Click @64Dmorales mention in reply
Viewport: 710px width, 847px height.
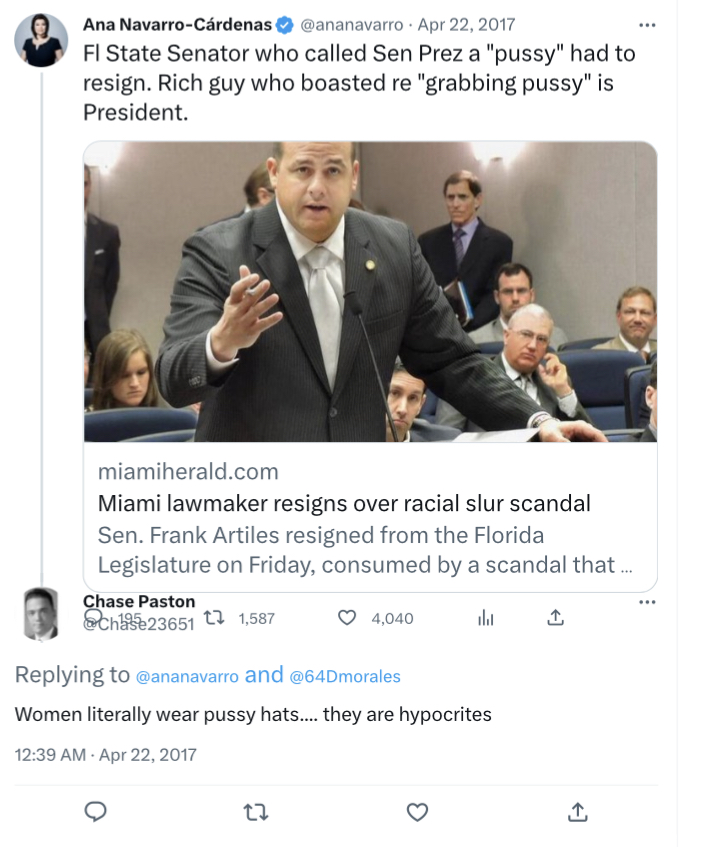(x=345, y=677)
